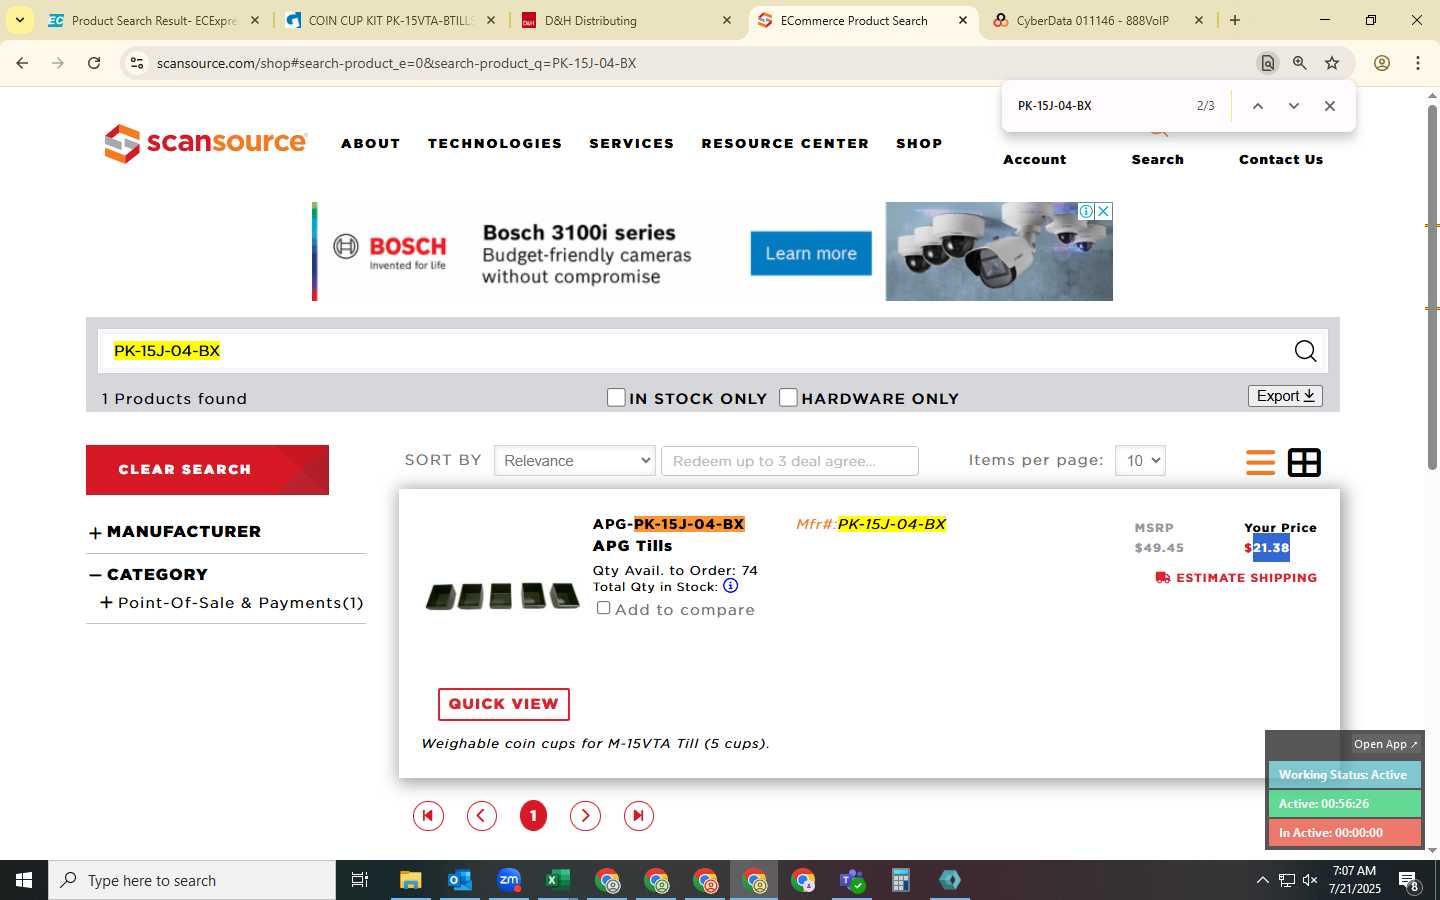Click the coin cups product thumbnail

(x=502, y=596)
